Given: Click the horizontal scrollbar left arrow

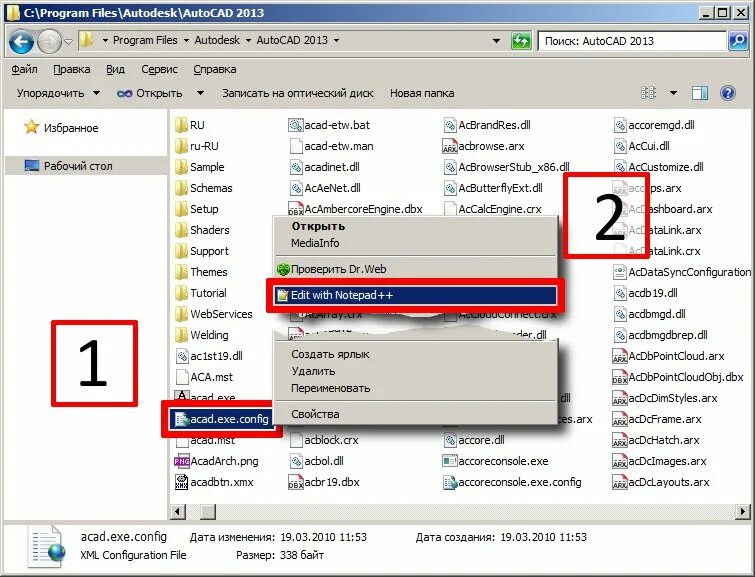Looking at the screenshot, I should (x=178, y=511).
